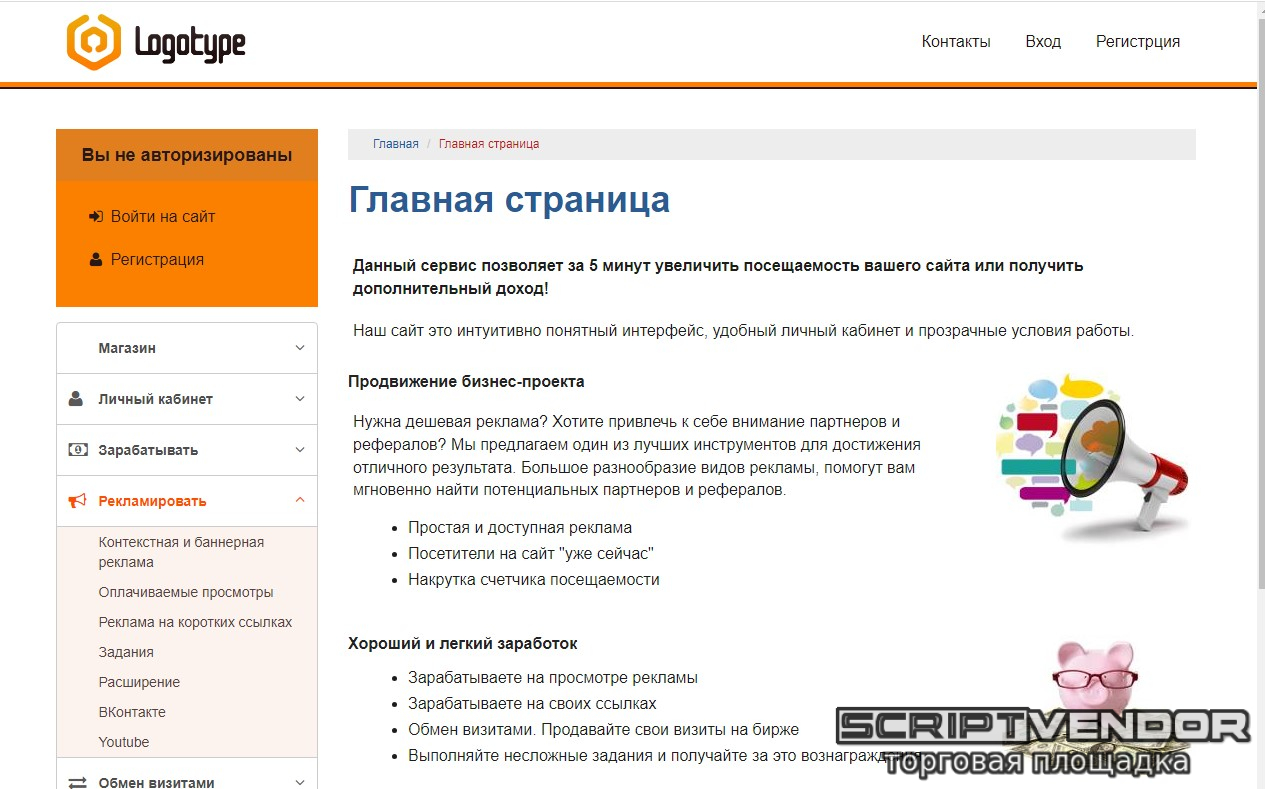Click the bullet Зарабатываете на просмотре рекламы
1265x789 pixels.
(553, 677)
